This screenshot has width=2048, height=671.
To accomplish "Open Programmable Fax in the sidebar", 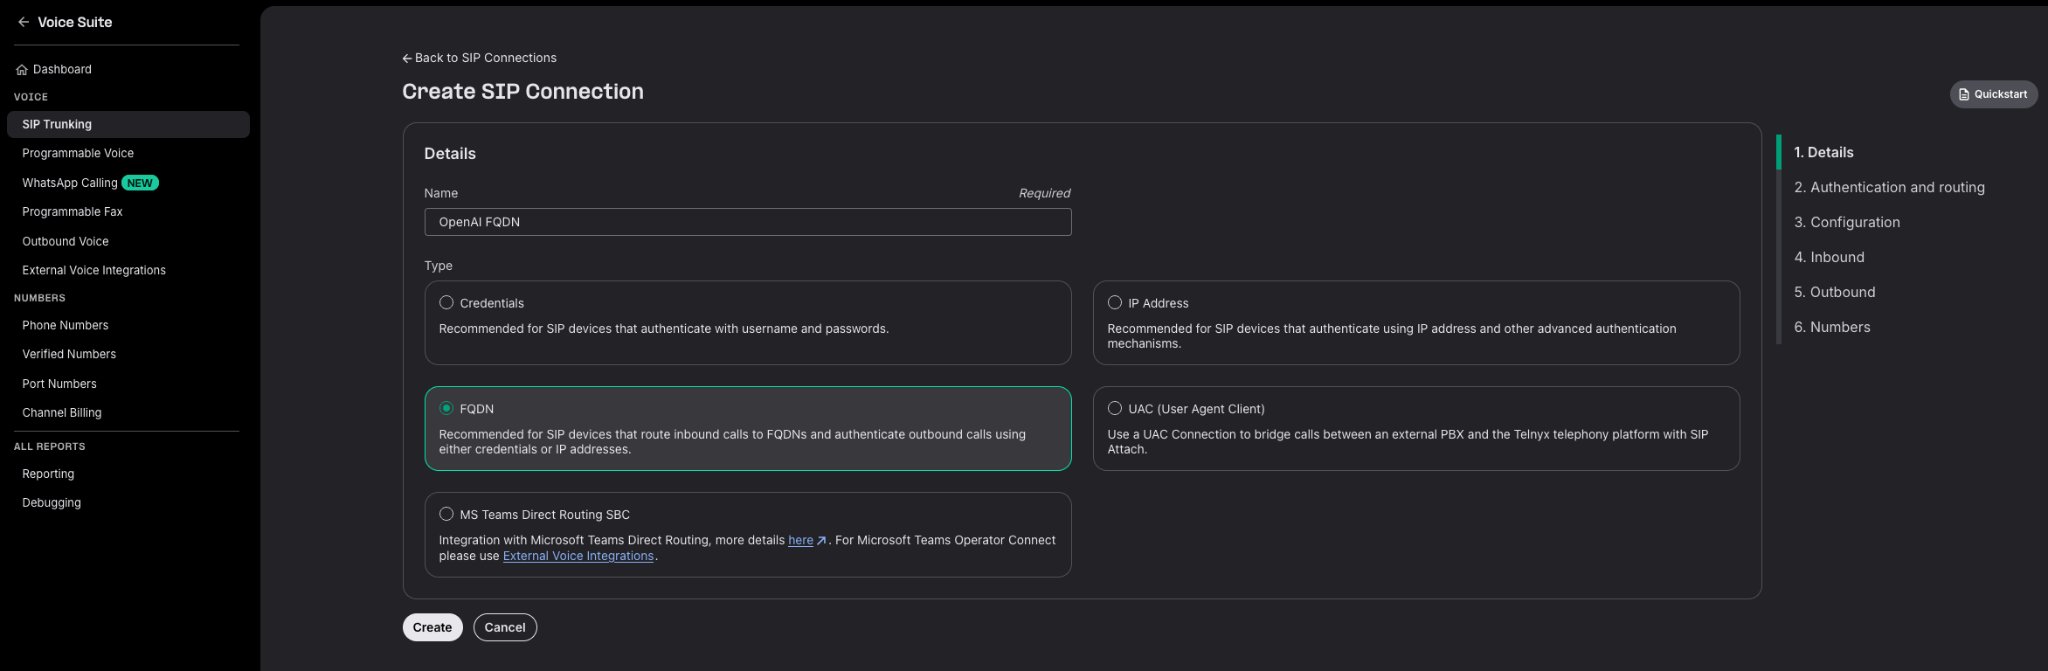I will tap(72, 212).
